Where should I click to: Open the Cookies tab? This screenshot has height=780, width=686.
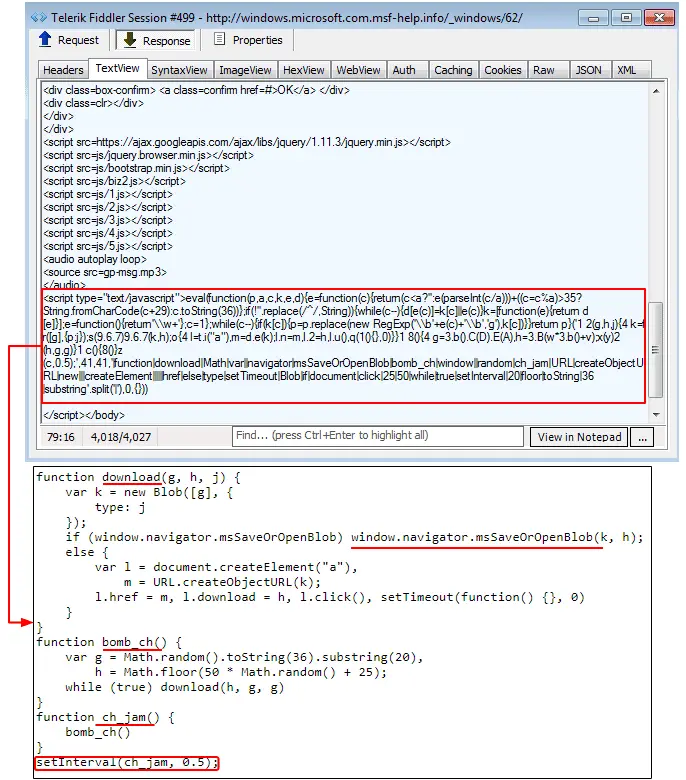pyautogui.click(x=503, y=70)
